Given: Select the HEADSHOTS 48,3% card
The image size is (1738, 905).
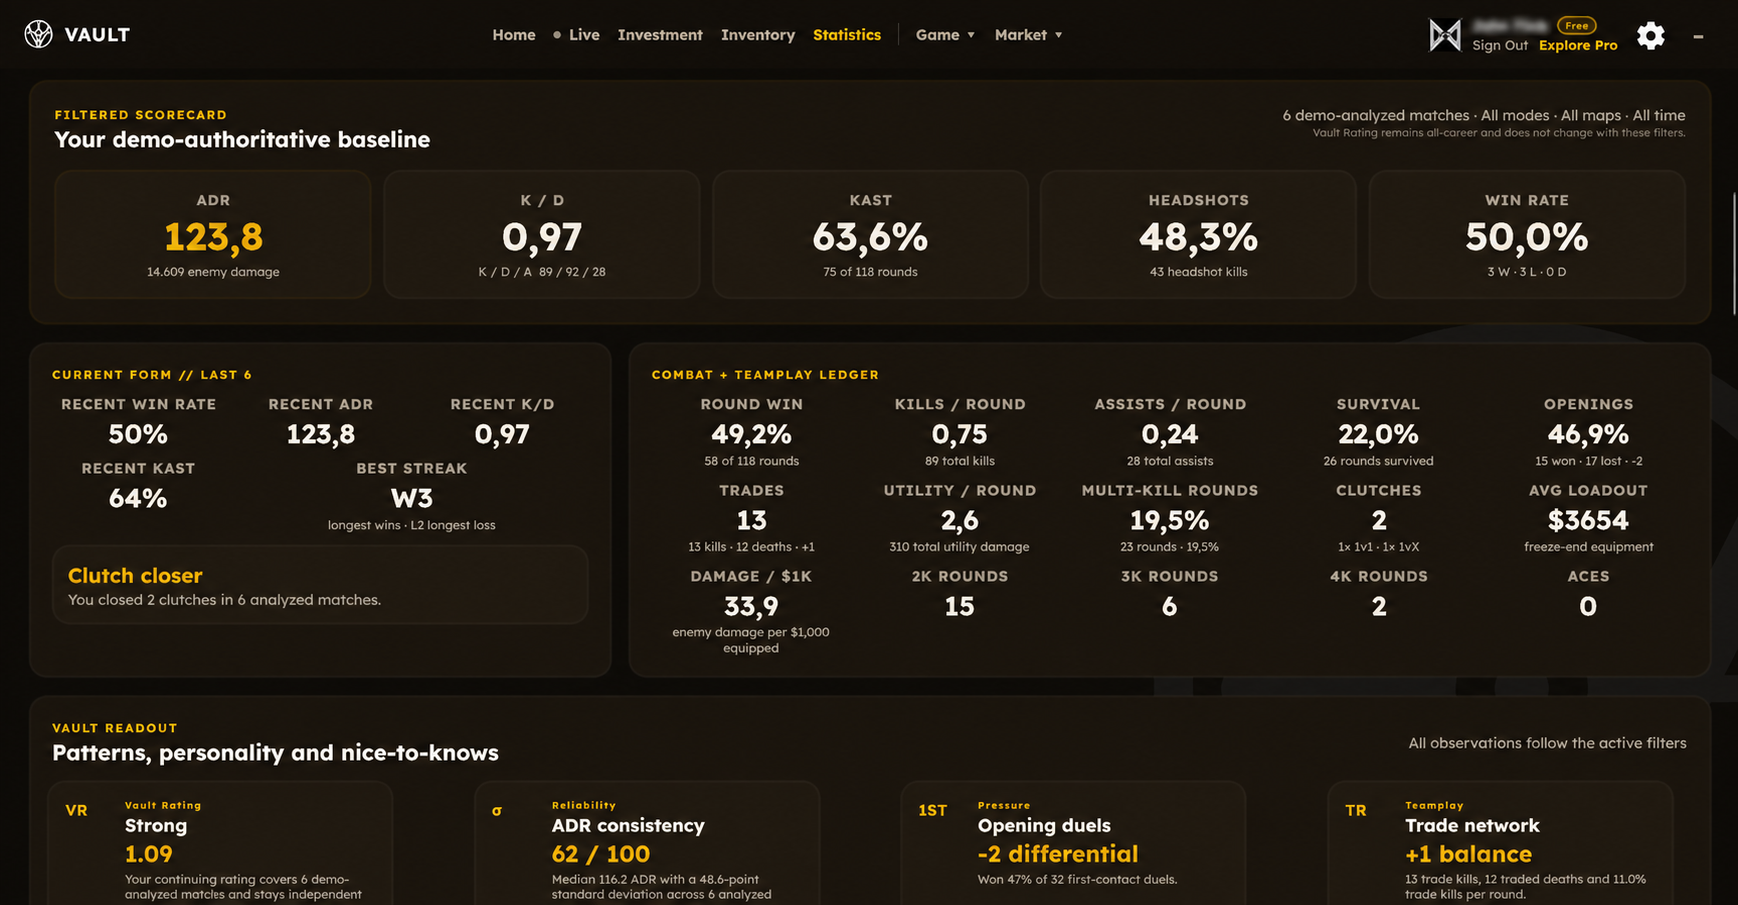Looking at the screenshot, I should click(1198, 234).
